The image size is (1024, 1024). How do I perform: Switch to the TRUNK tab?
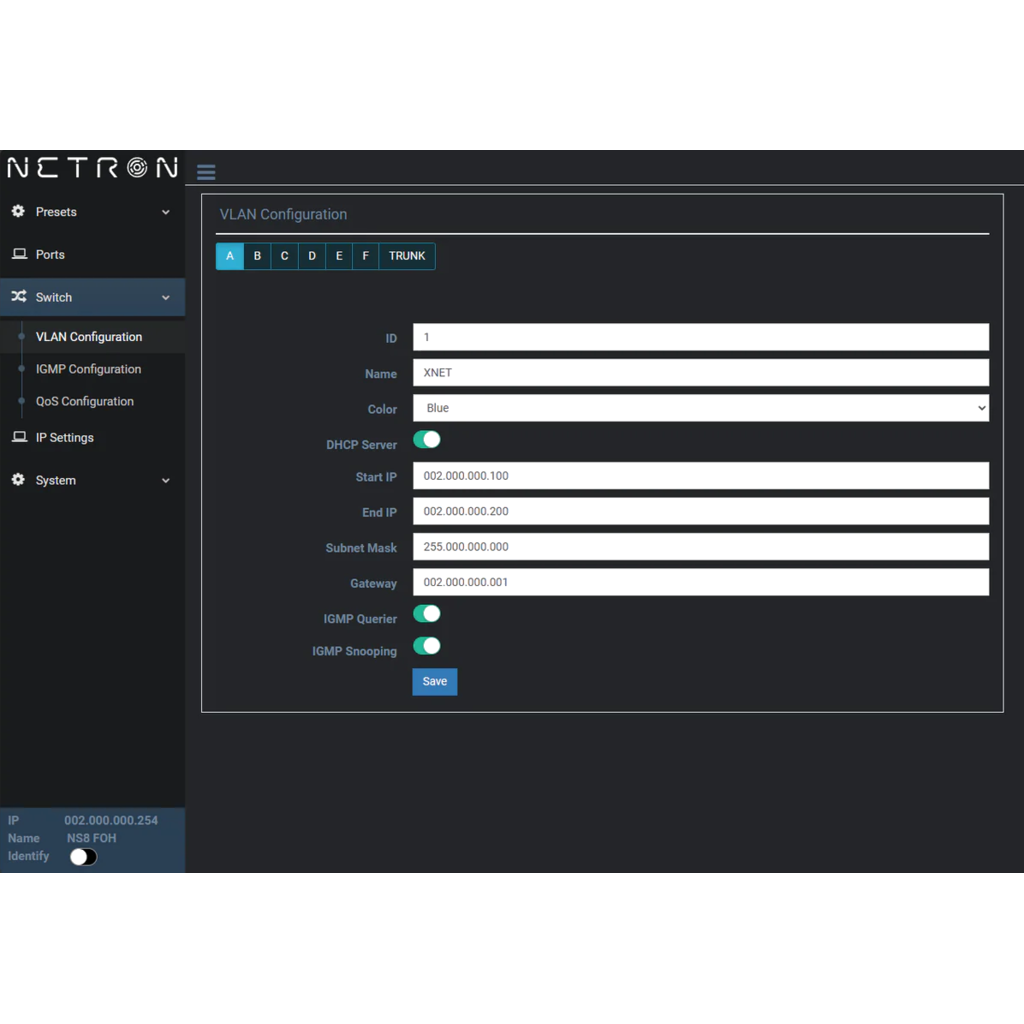[x=406, y=256]
